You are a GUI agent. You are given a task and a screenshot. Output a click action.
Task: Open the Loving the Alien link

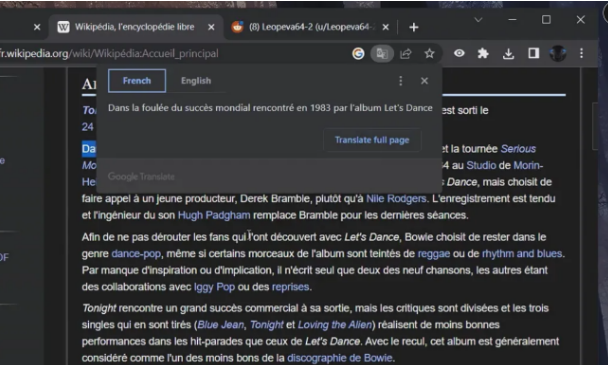tap(335, 325)
